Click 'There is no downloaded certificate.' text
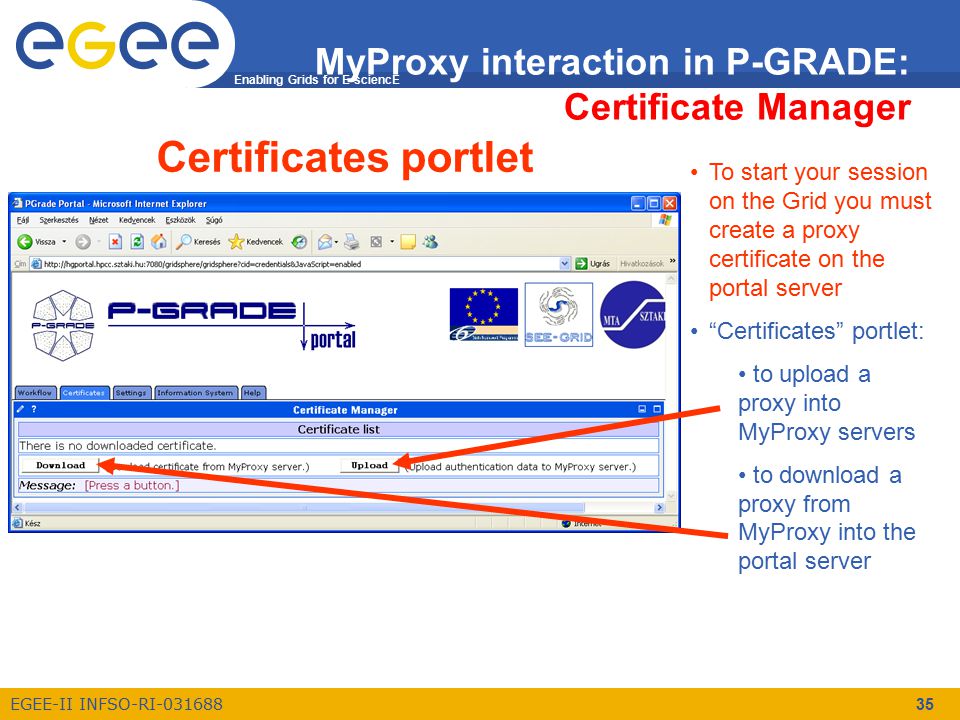This screenshot has width=960, height=720. (118, 446)
